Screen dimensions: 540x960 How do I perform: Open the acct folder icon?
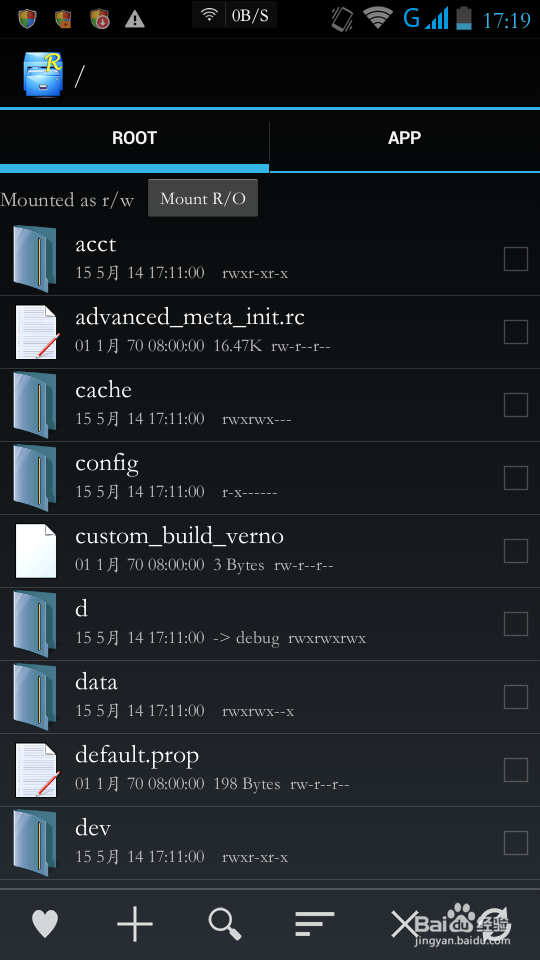35,259
